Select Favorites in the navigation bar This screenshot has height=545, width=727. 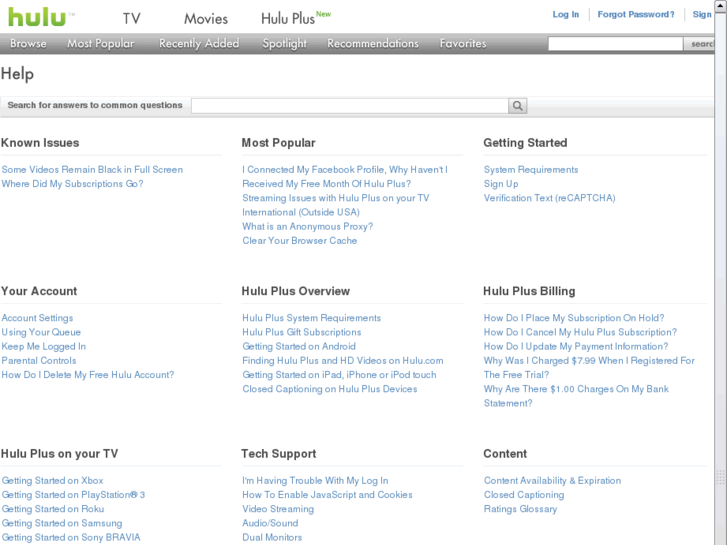463,44
